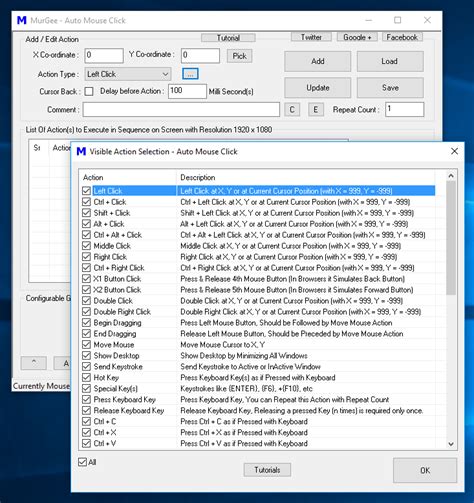Close the Visible Action Selection dialog
Image resolution: width=474 pixels, height=503 pixels.
click(454, 151)
